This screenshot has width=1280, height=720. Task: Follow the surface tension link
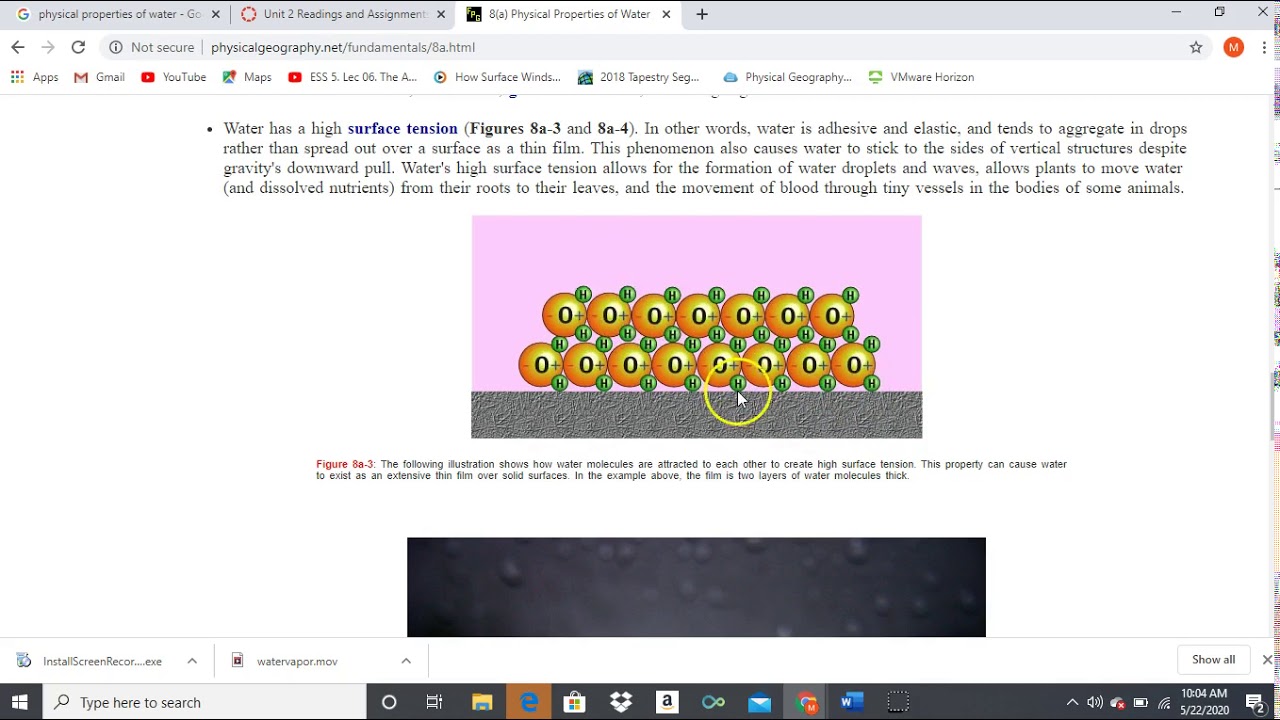pos(402,128)
